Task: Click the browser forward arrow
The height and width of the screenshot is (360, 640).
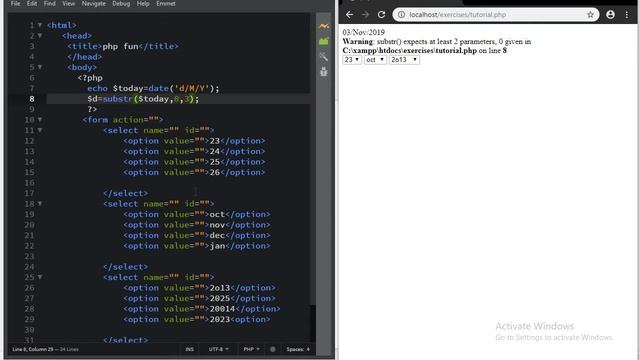Action: pos(365,15)
